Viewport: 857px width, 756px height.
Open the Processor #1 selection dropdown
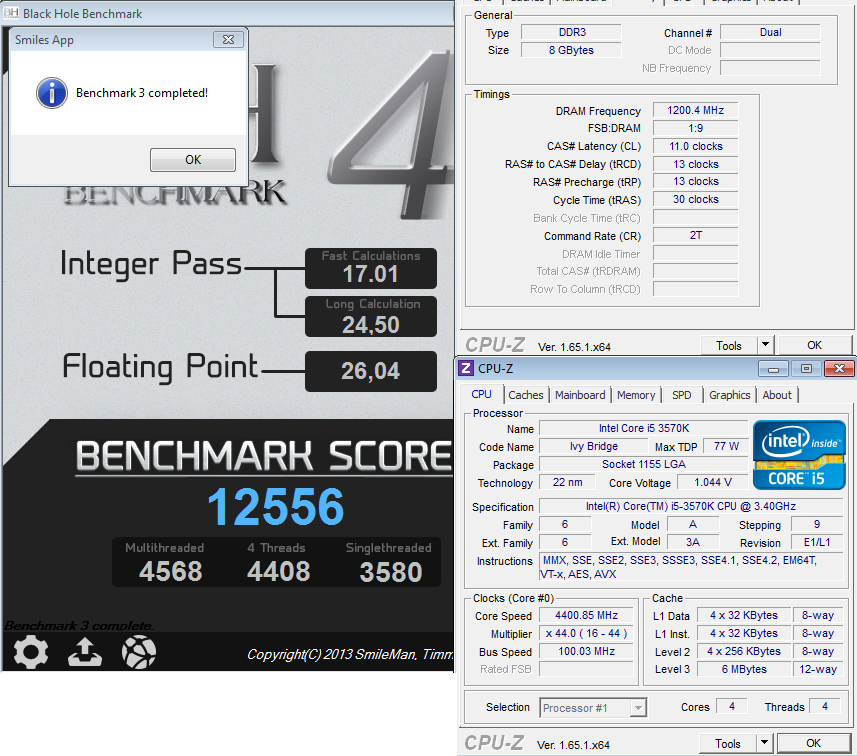point(593,708)
